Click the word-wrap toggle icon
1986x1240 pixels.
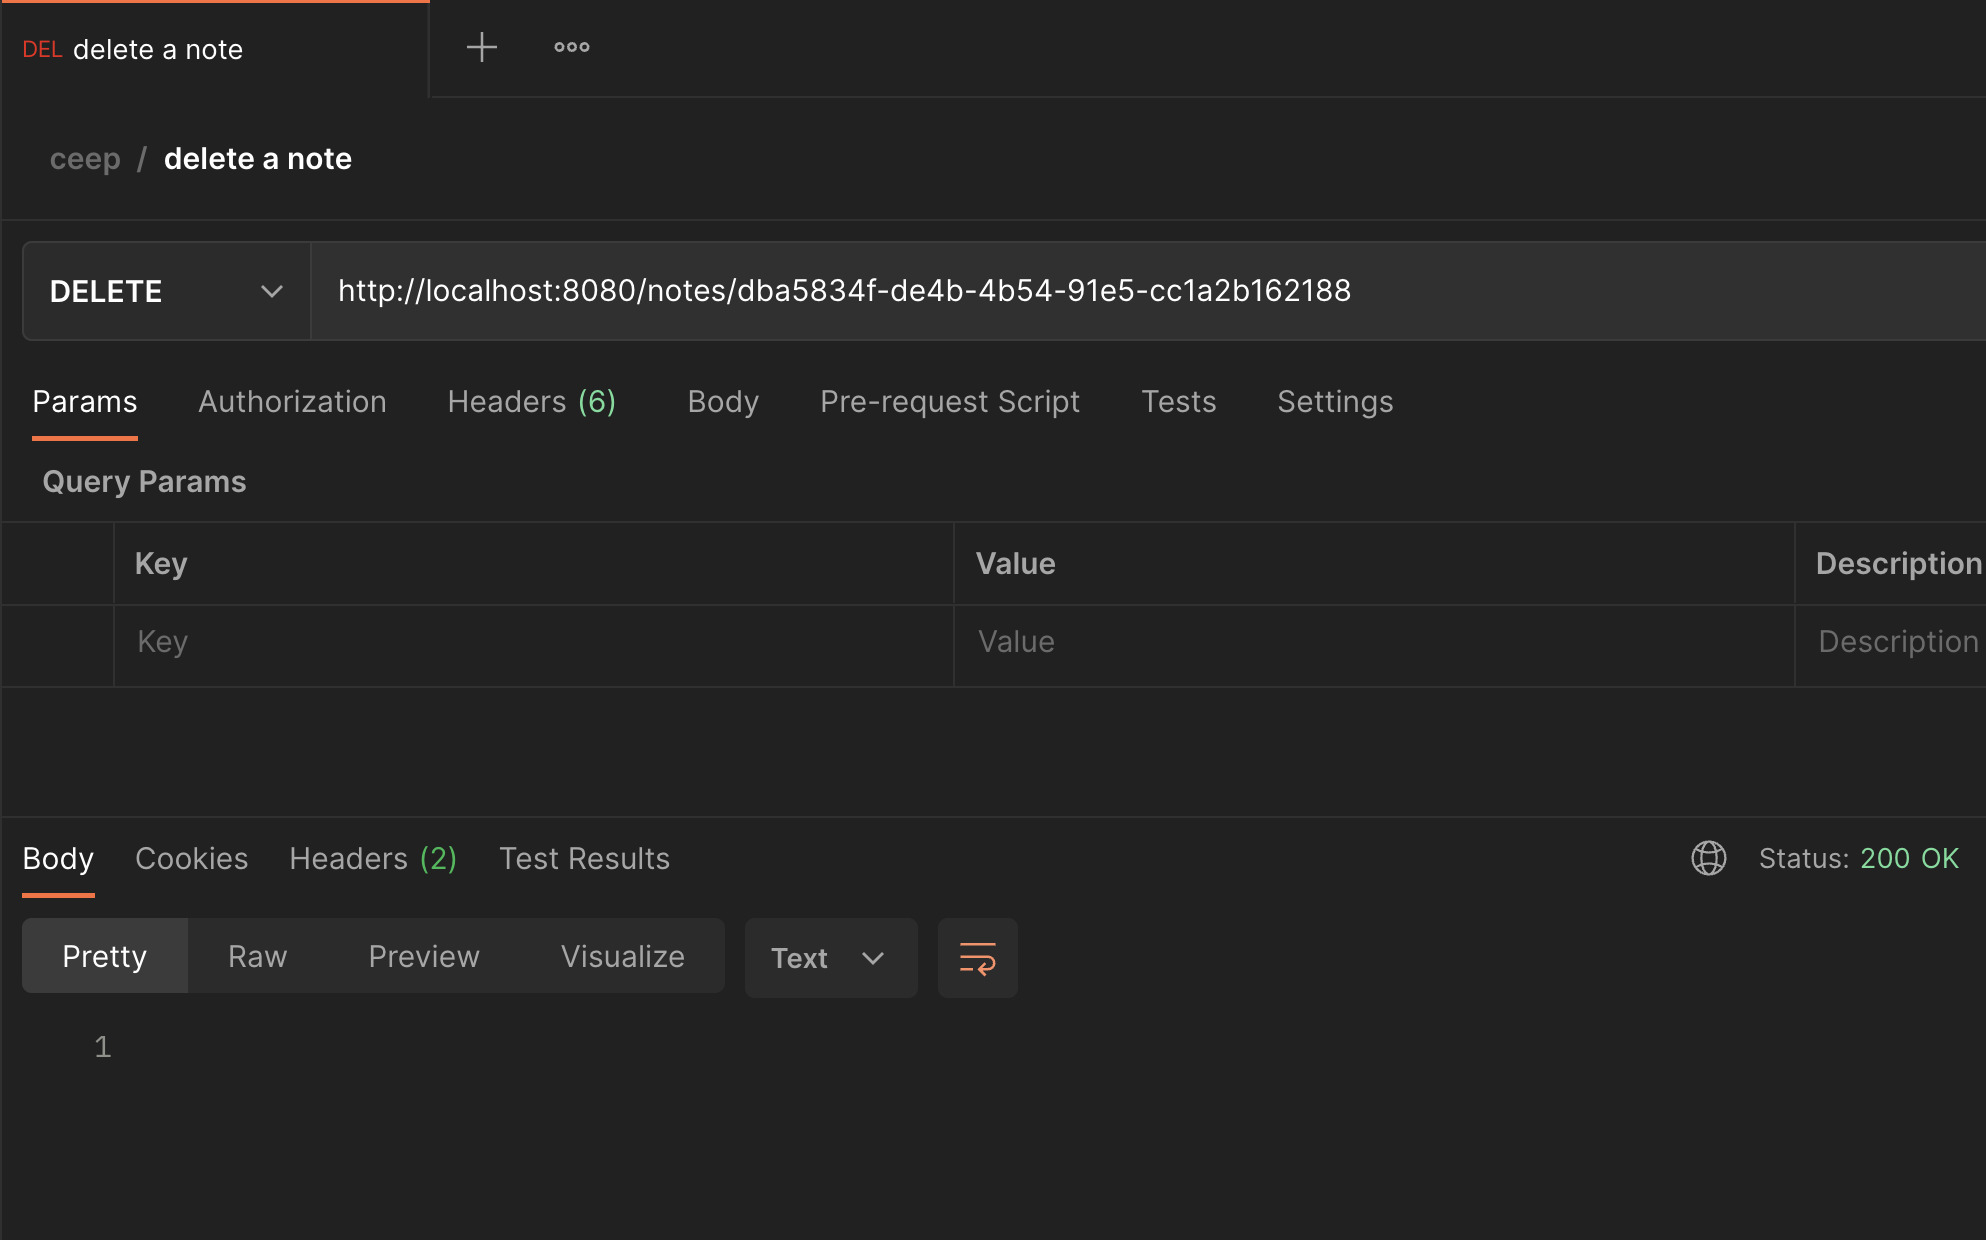[977, 957]
